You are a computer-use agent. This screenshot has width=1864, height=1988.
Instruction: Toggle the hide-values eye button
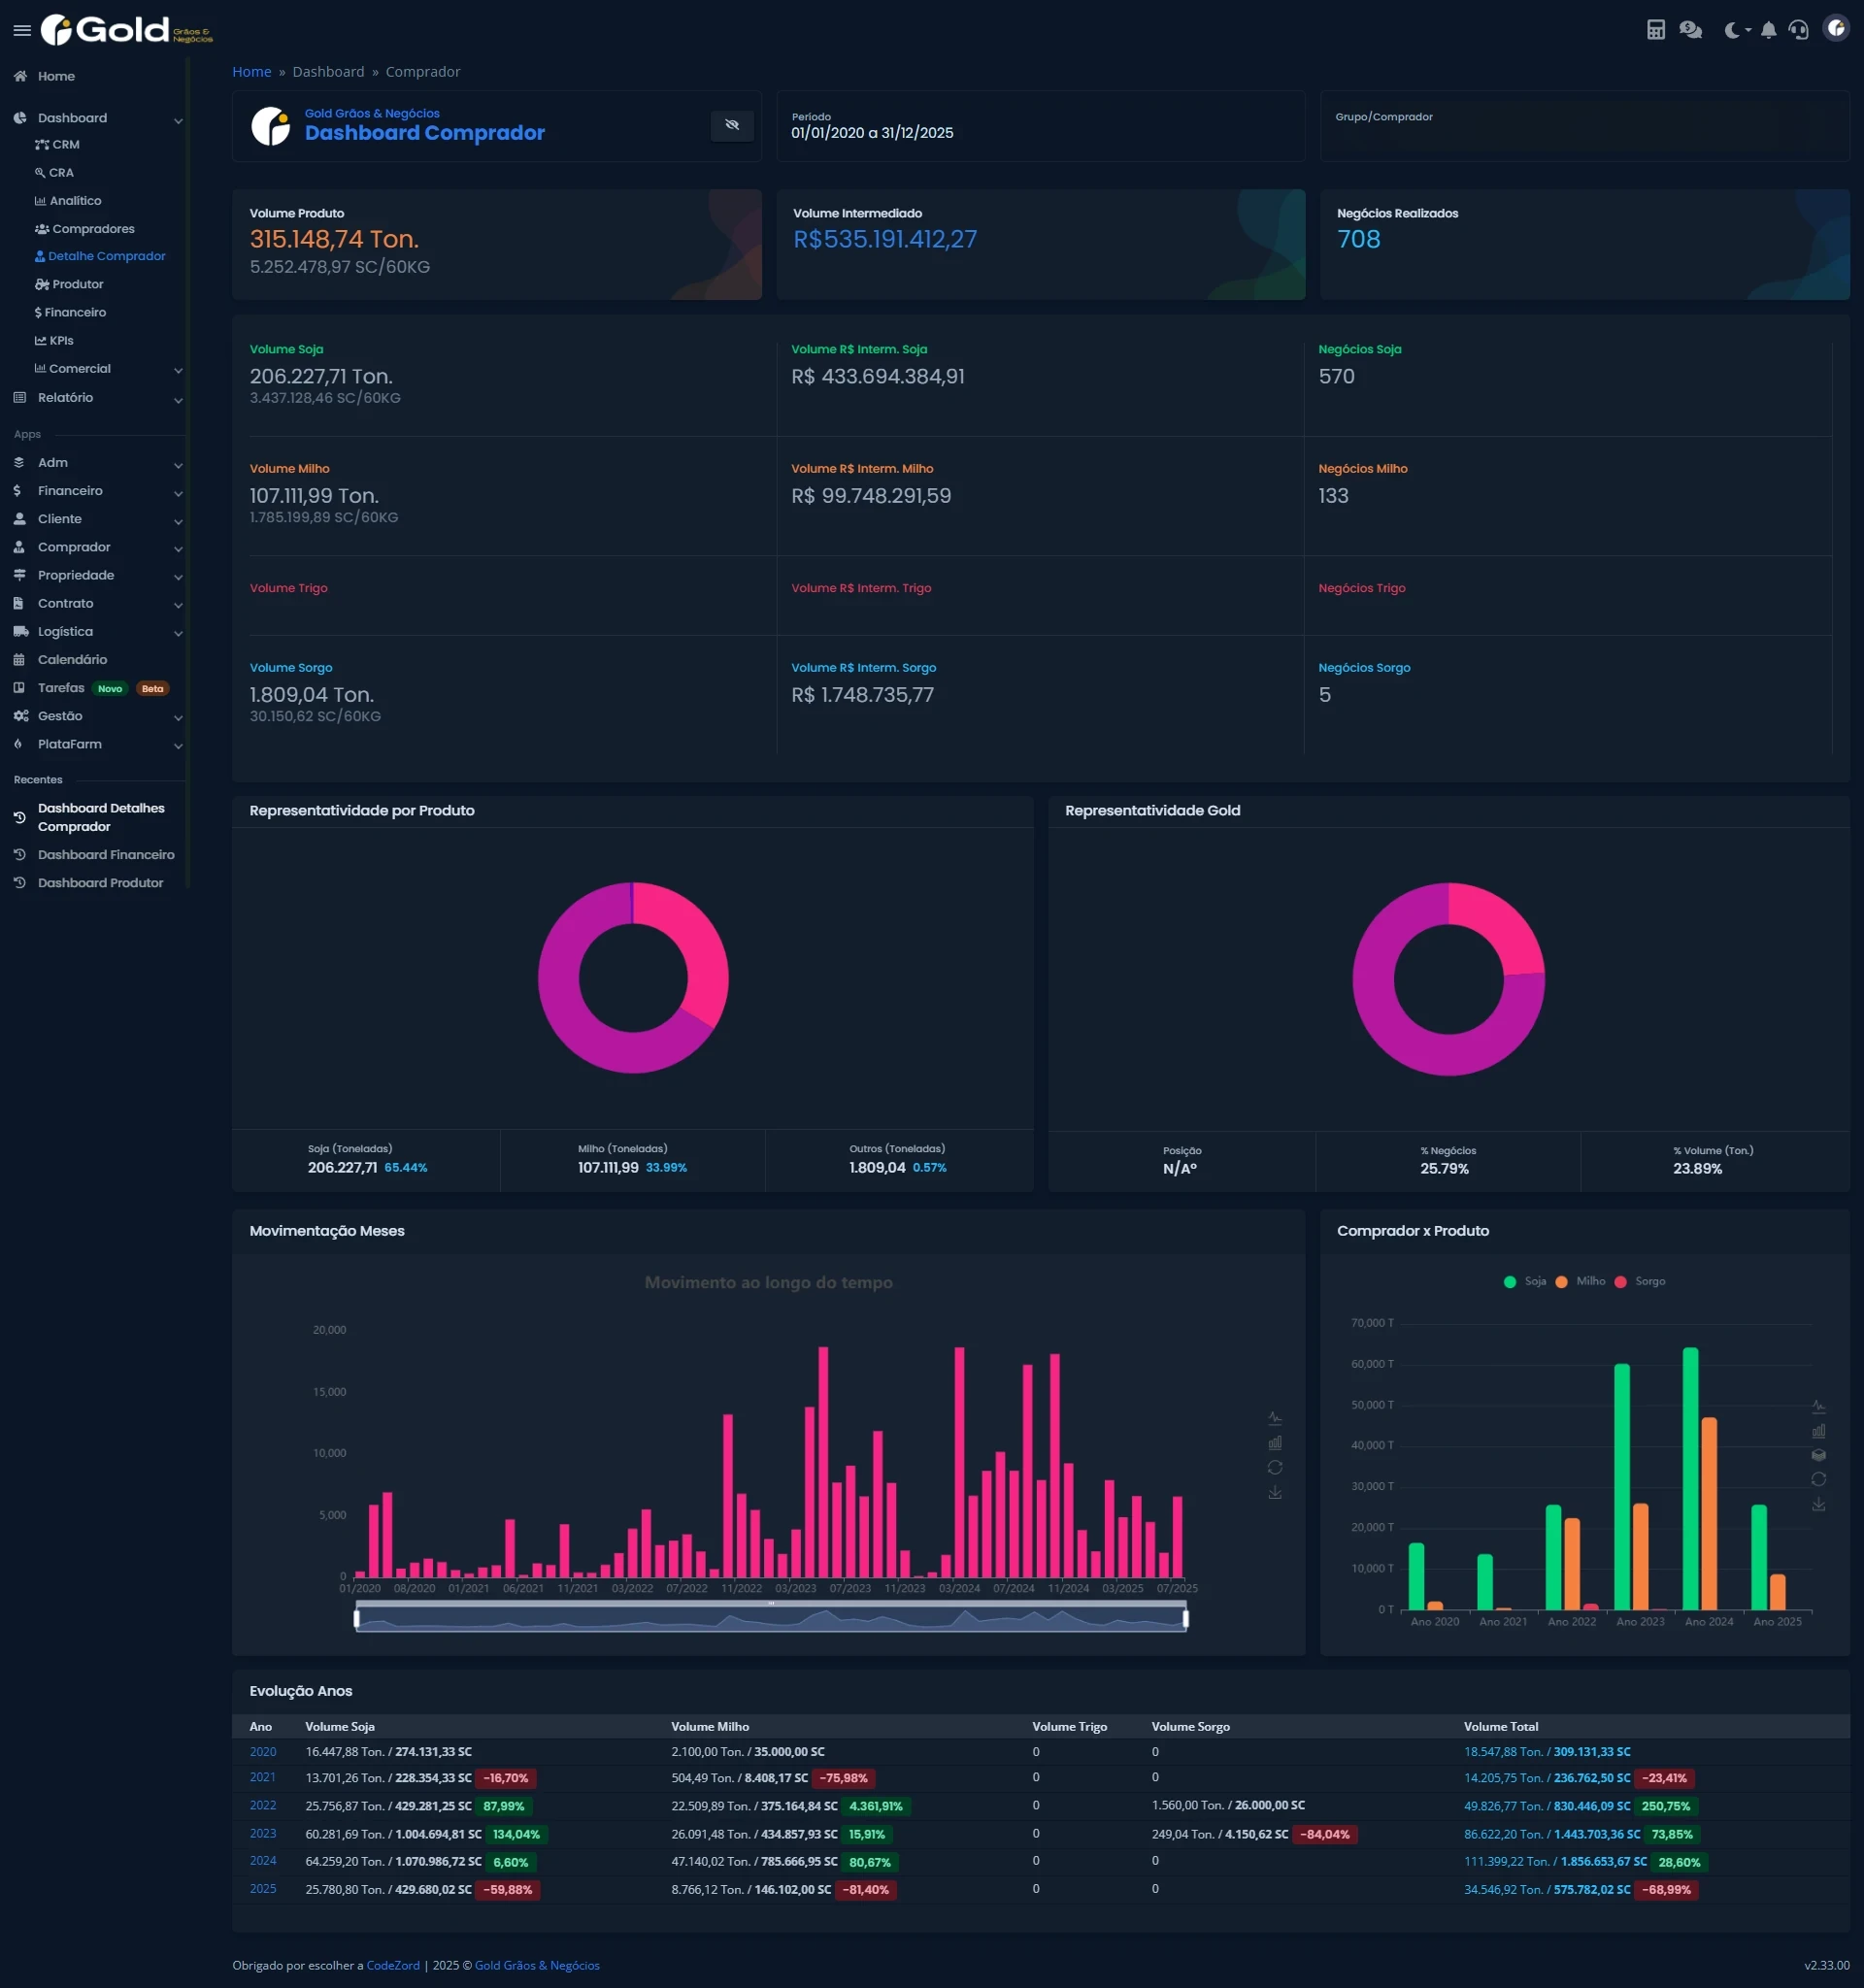point(732,125)
